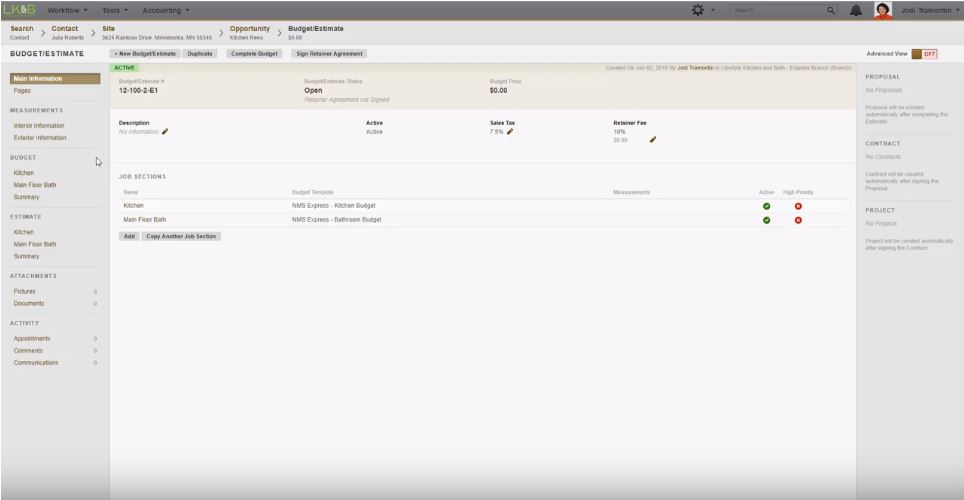
Task: Edit the Retainer Fee using pencil icon
Action: [653, 140]
